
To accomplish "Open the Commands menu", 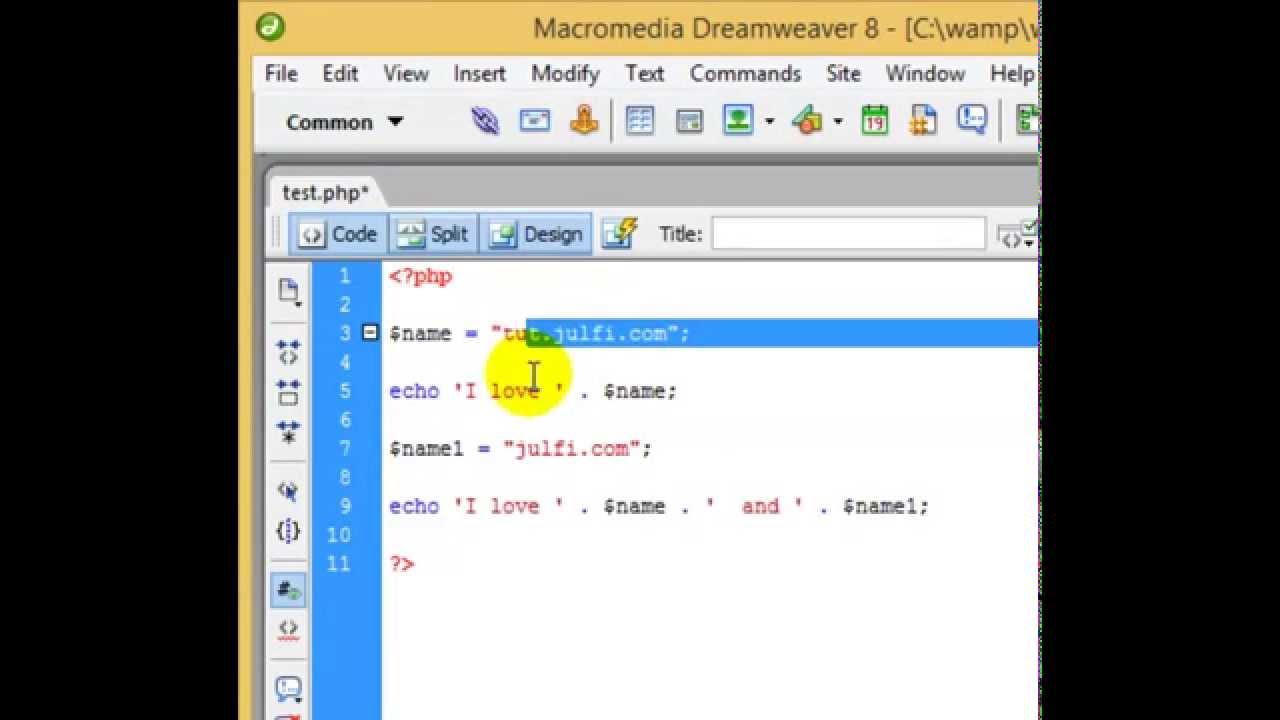I will point(746,74).
